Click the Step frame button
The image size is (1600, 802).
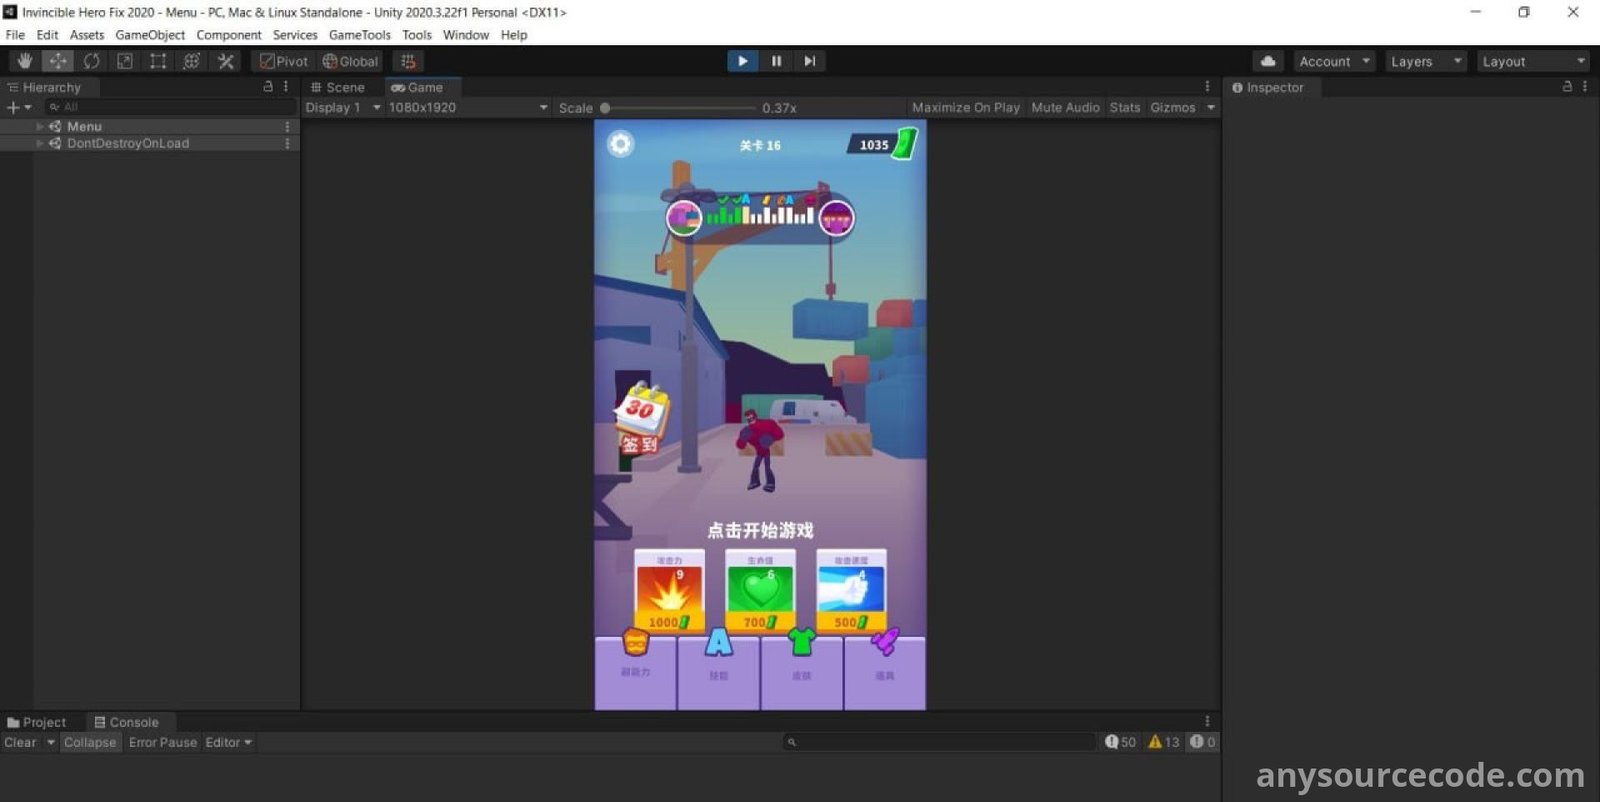(x=809, y=61)
